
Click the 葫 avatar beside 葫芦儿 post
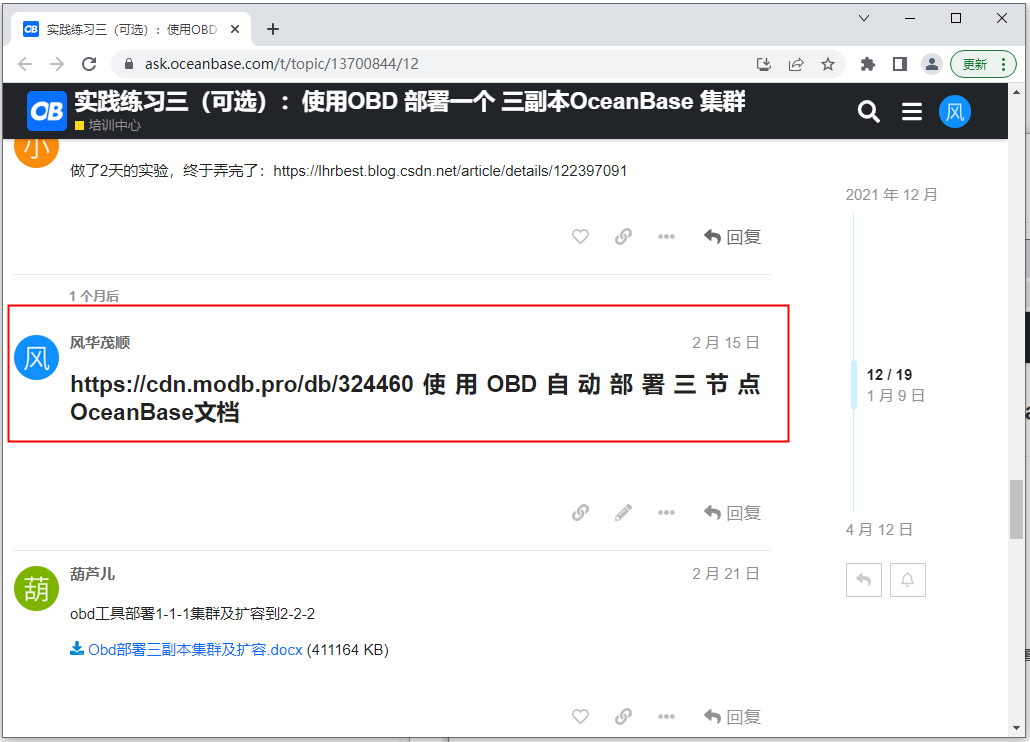(x=37, y=588)
